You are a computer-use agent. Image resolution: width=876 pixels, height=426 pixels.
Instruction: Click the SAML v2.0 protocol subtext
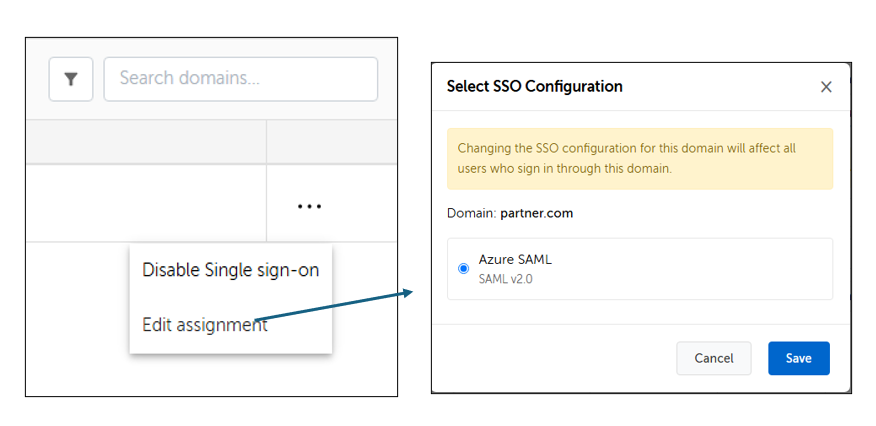click(505, 279)
